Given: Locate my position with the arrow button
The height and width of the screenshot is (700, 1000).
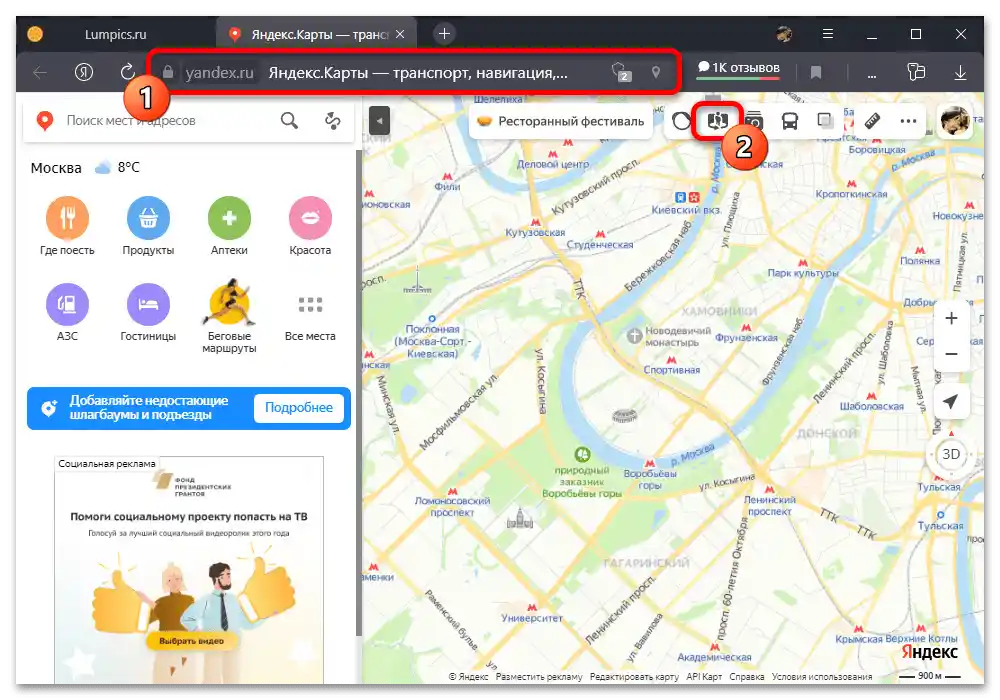Looking at the screenshot, I should coord(951,402).
